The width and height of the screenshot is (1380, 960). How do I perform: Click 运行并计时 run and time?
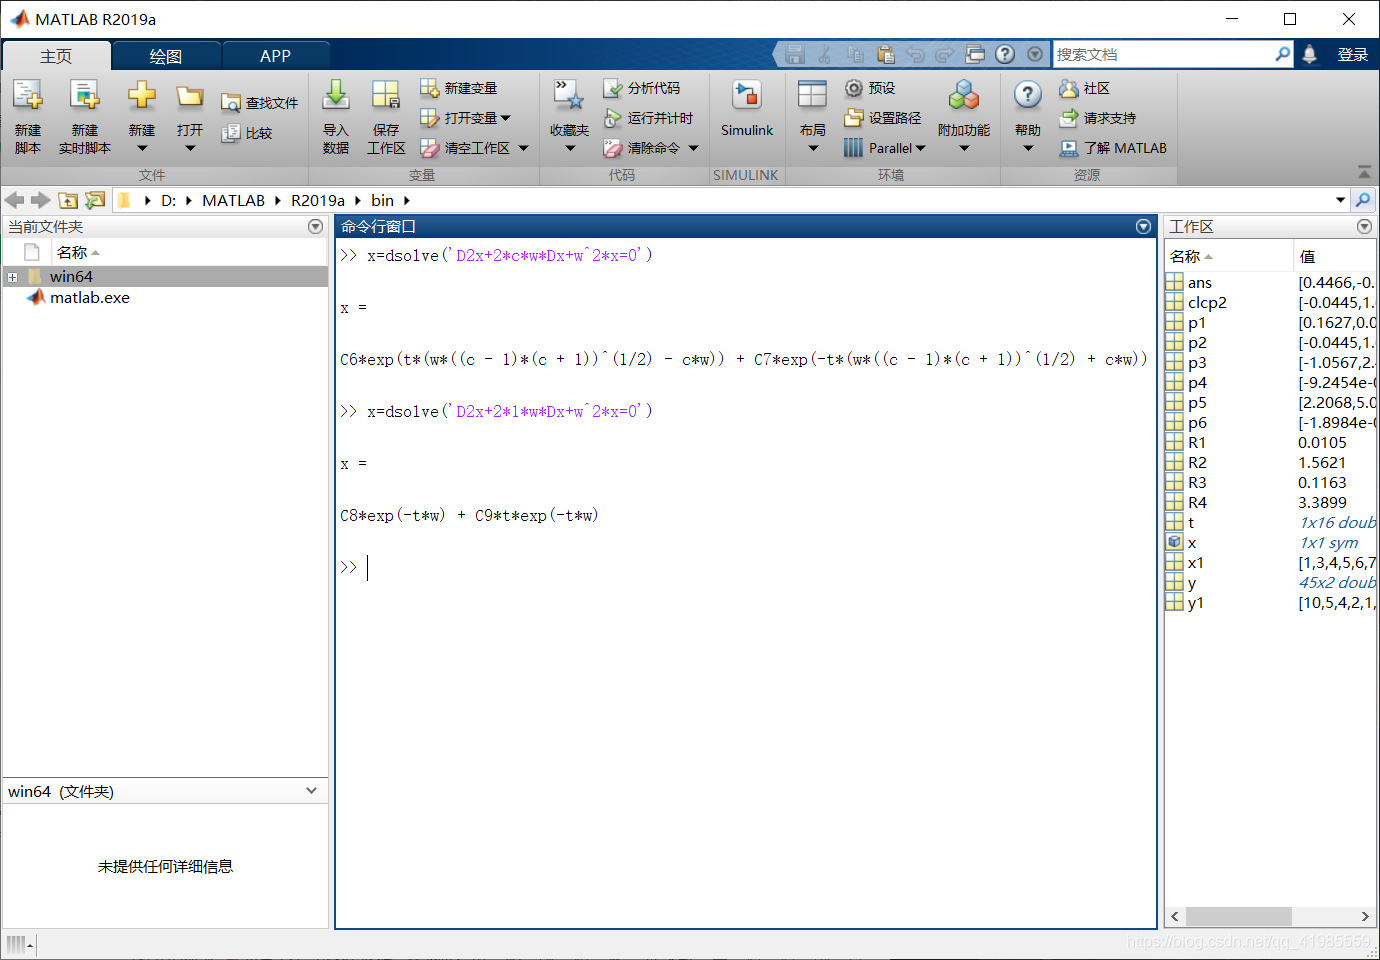click(648, 118)
